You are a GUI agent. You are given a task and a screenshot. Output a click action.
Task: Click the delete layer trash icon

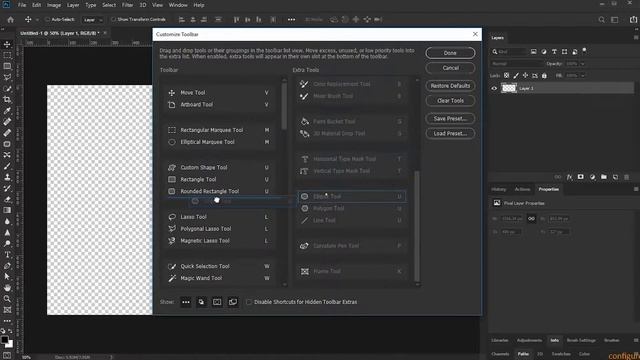click(627, 177)
